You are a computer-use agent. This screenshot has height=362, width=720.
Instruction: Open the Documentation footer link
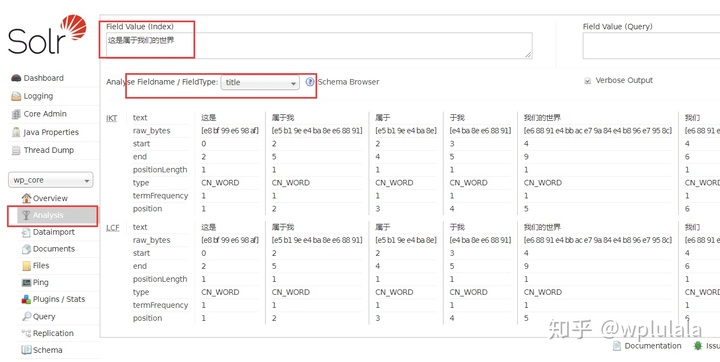[x=652, y=346]
